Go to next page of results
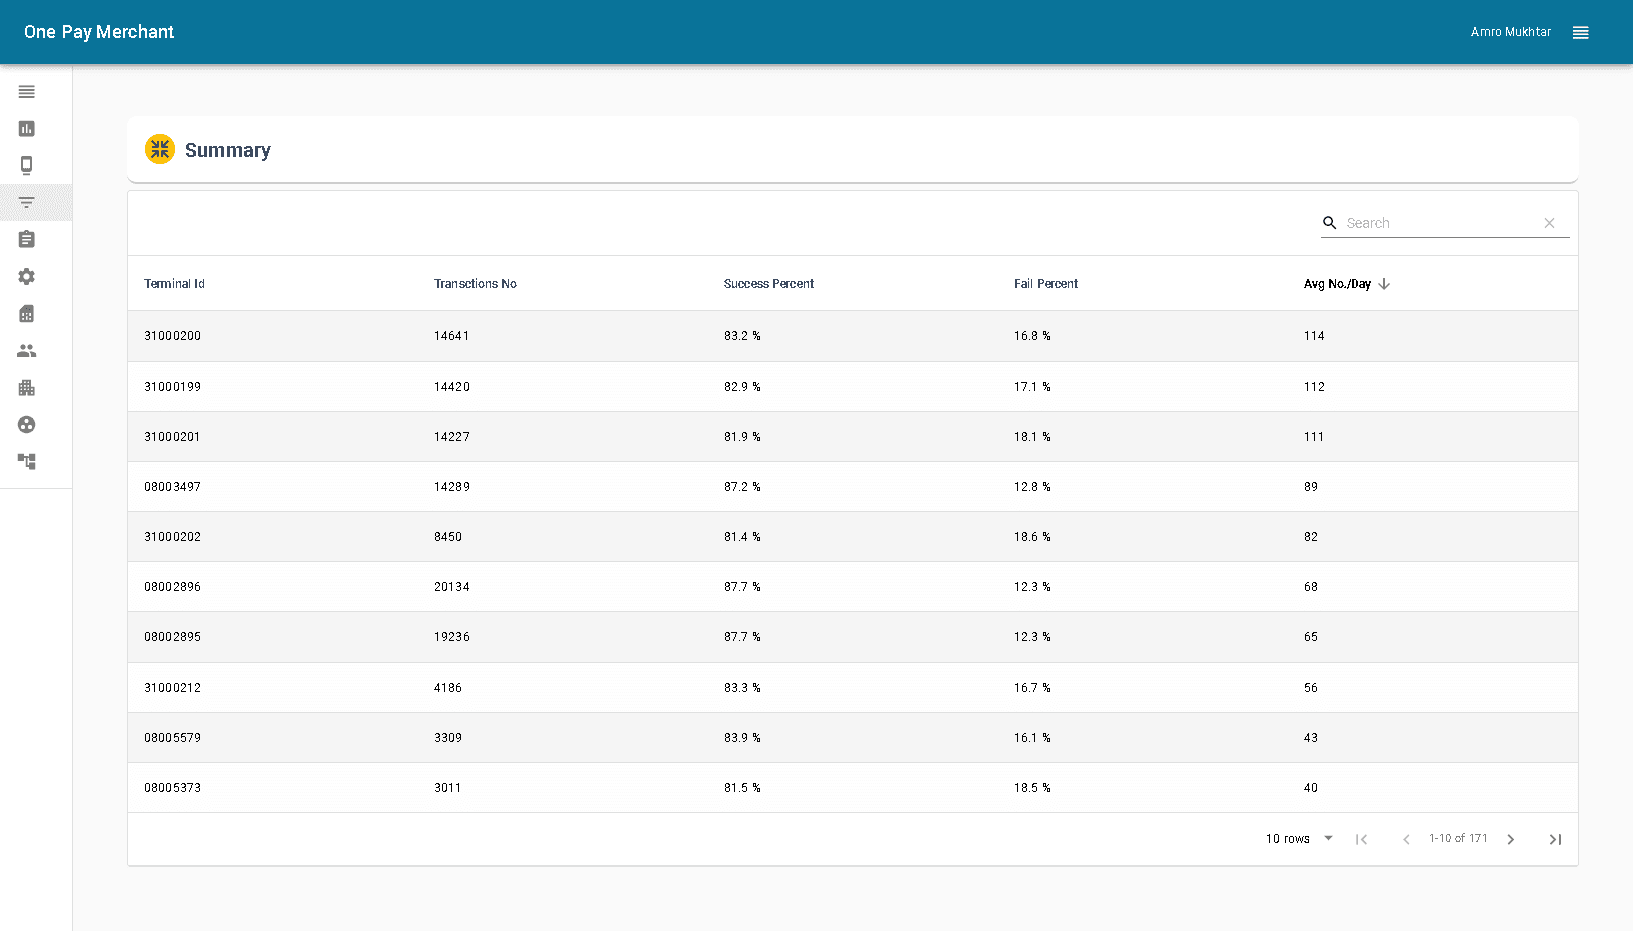 (1510, 839)
